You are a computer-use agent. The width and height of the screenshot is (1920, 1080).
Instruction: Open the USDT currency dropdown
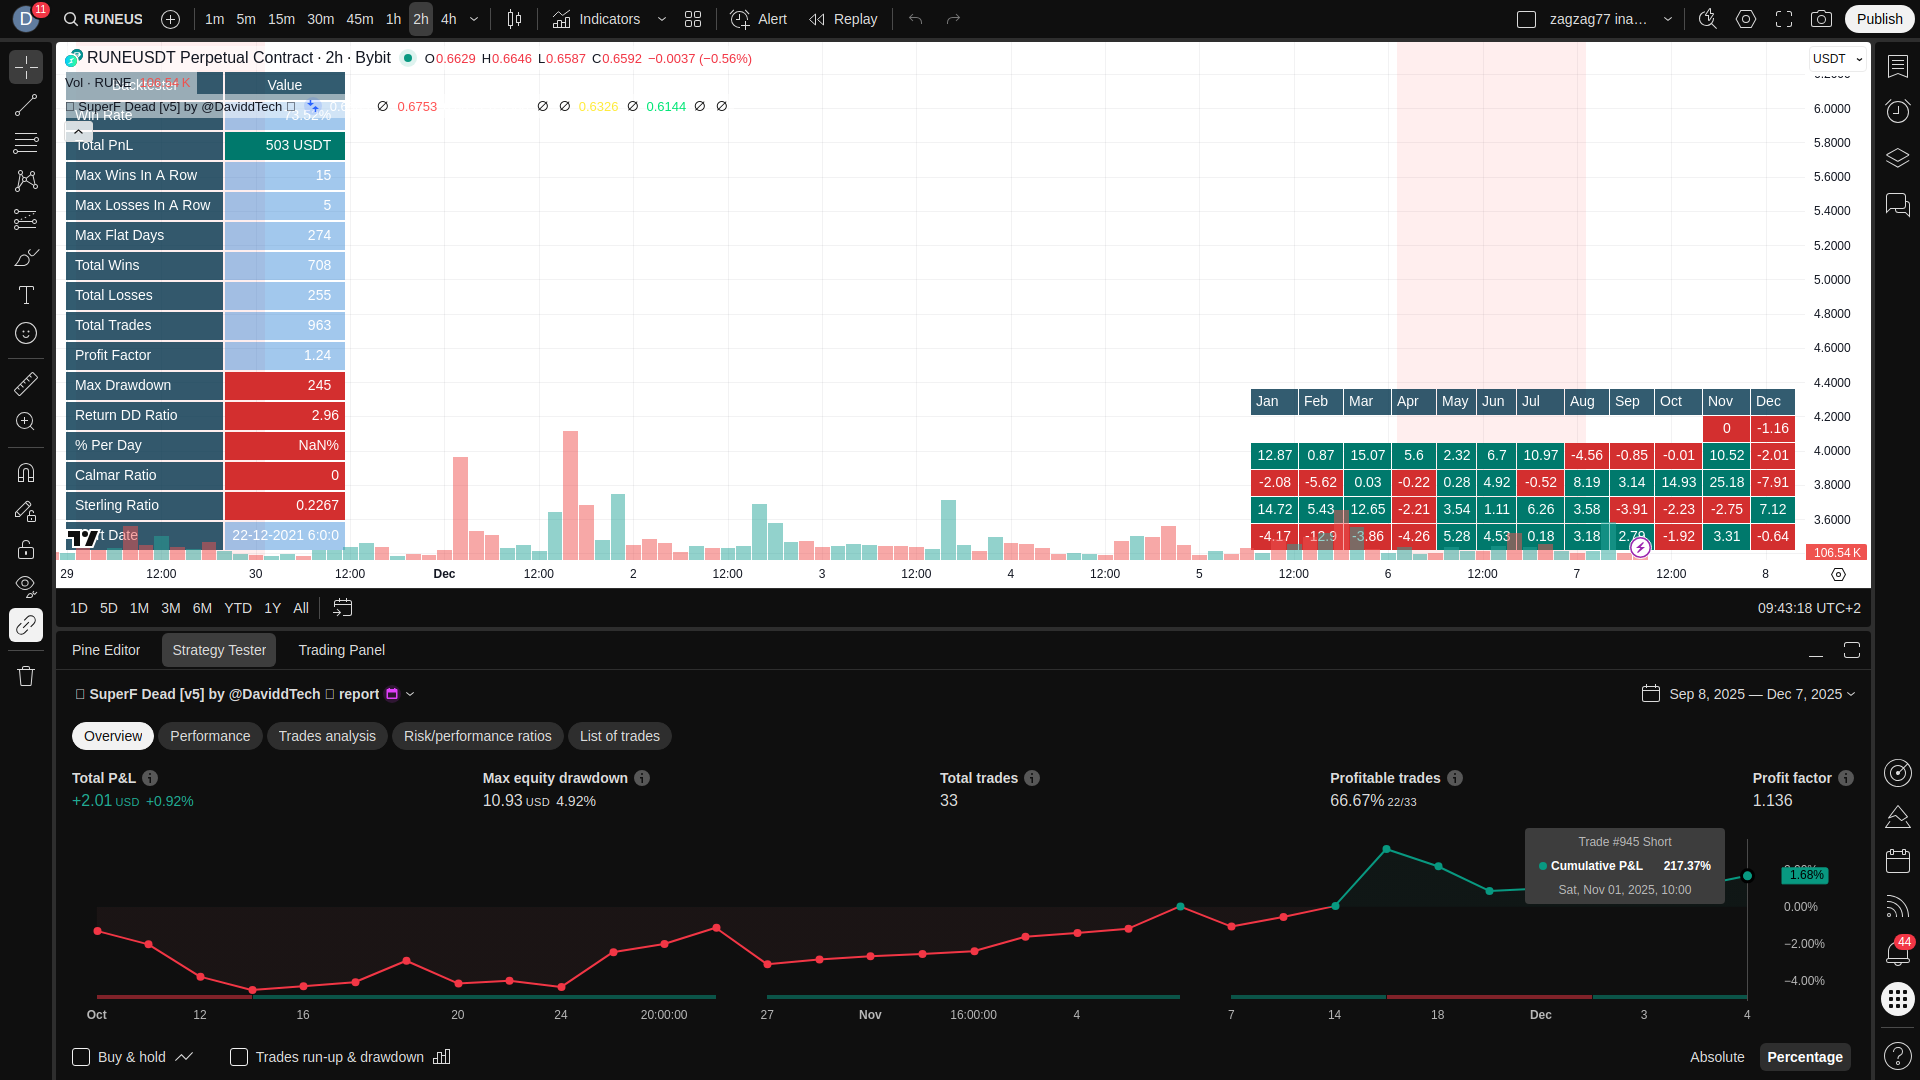1838,59
